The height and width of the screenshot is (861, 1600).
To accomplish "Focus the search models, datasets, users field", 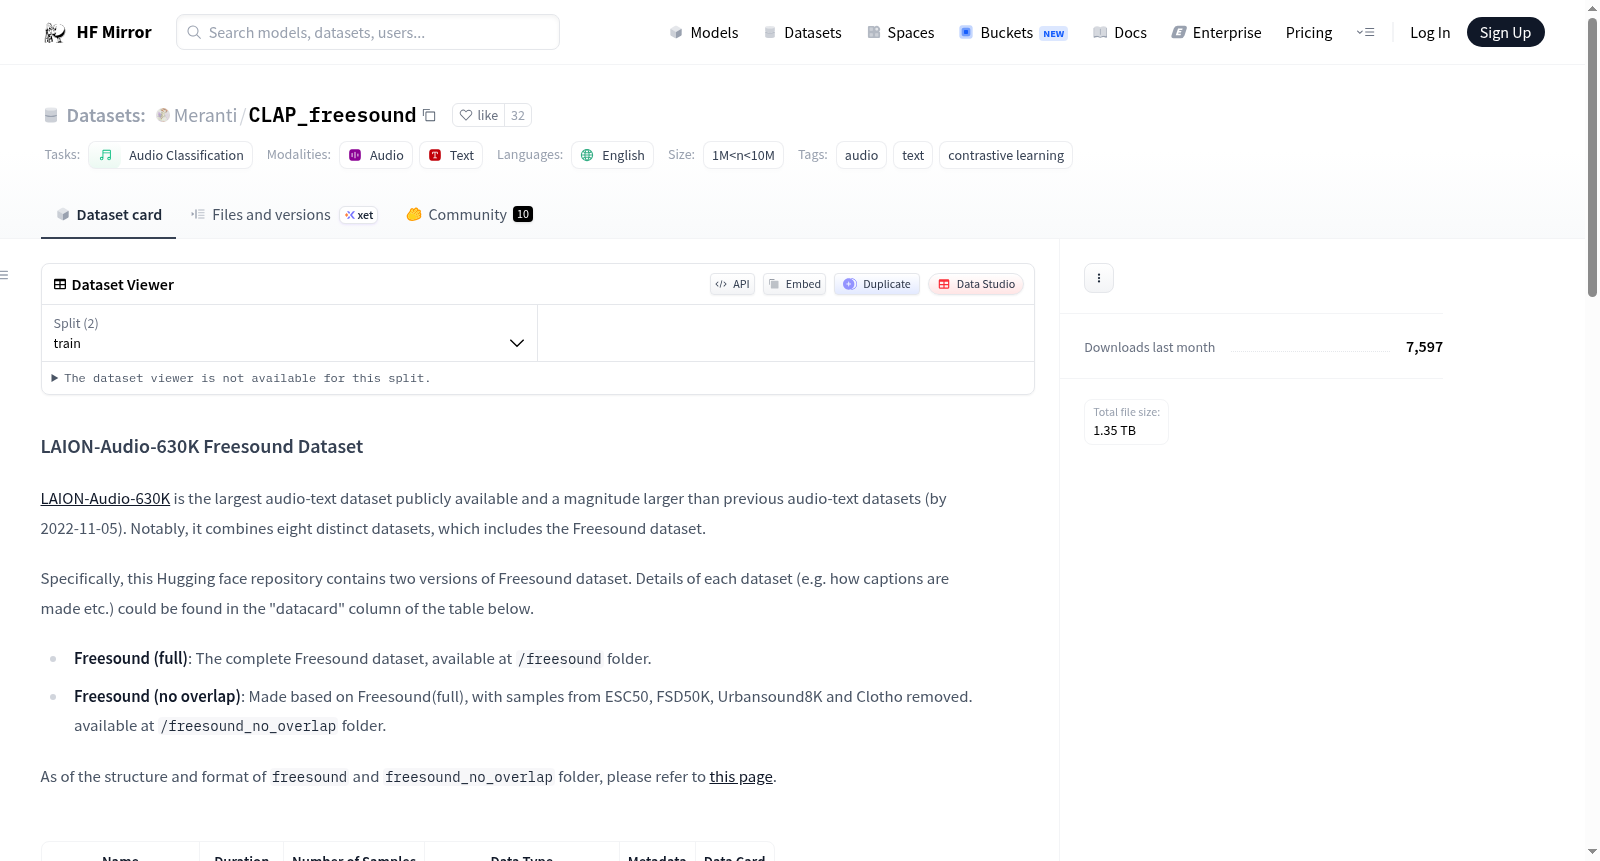I will 368,32.
